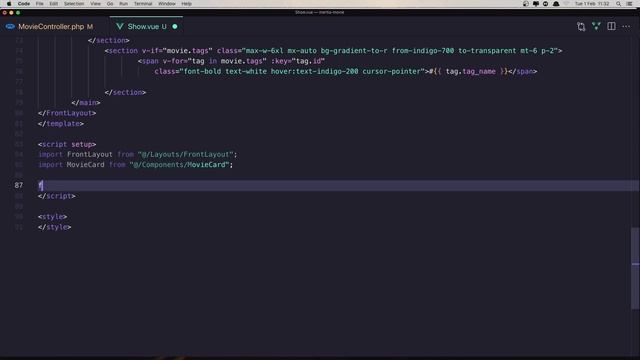Open Control Center in menu bar
The width and height of the screenshot is (640, 360).
[629, 4]
